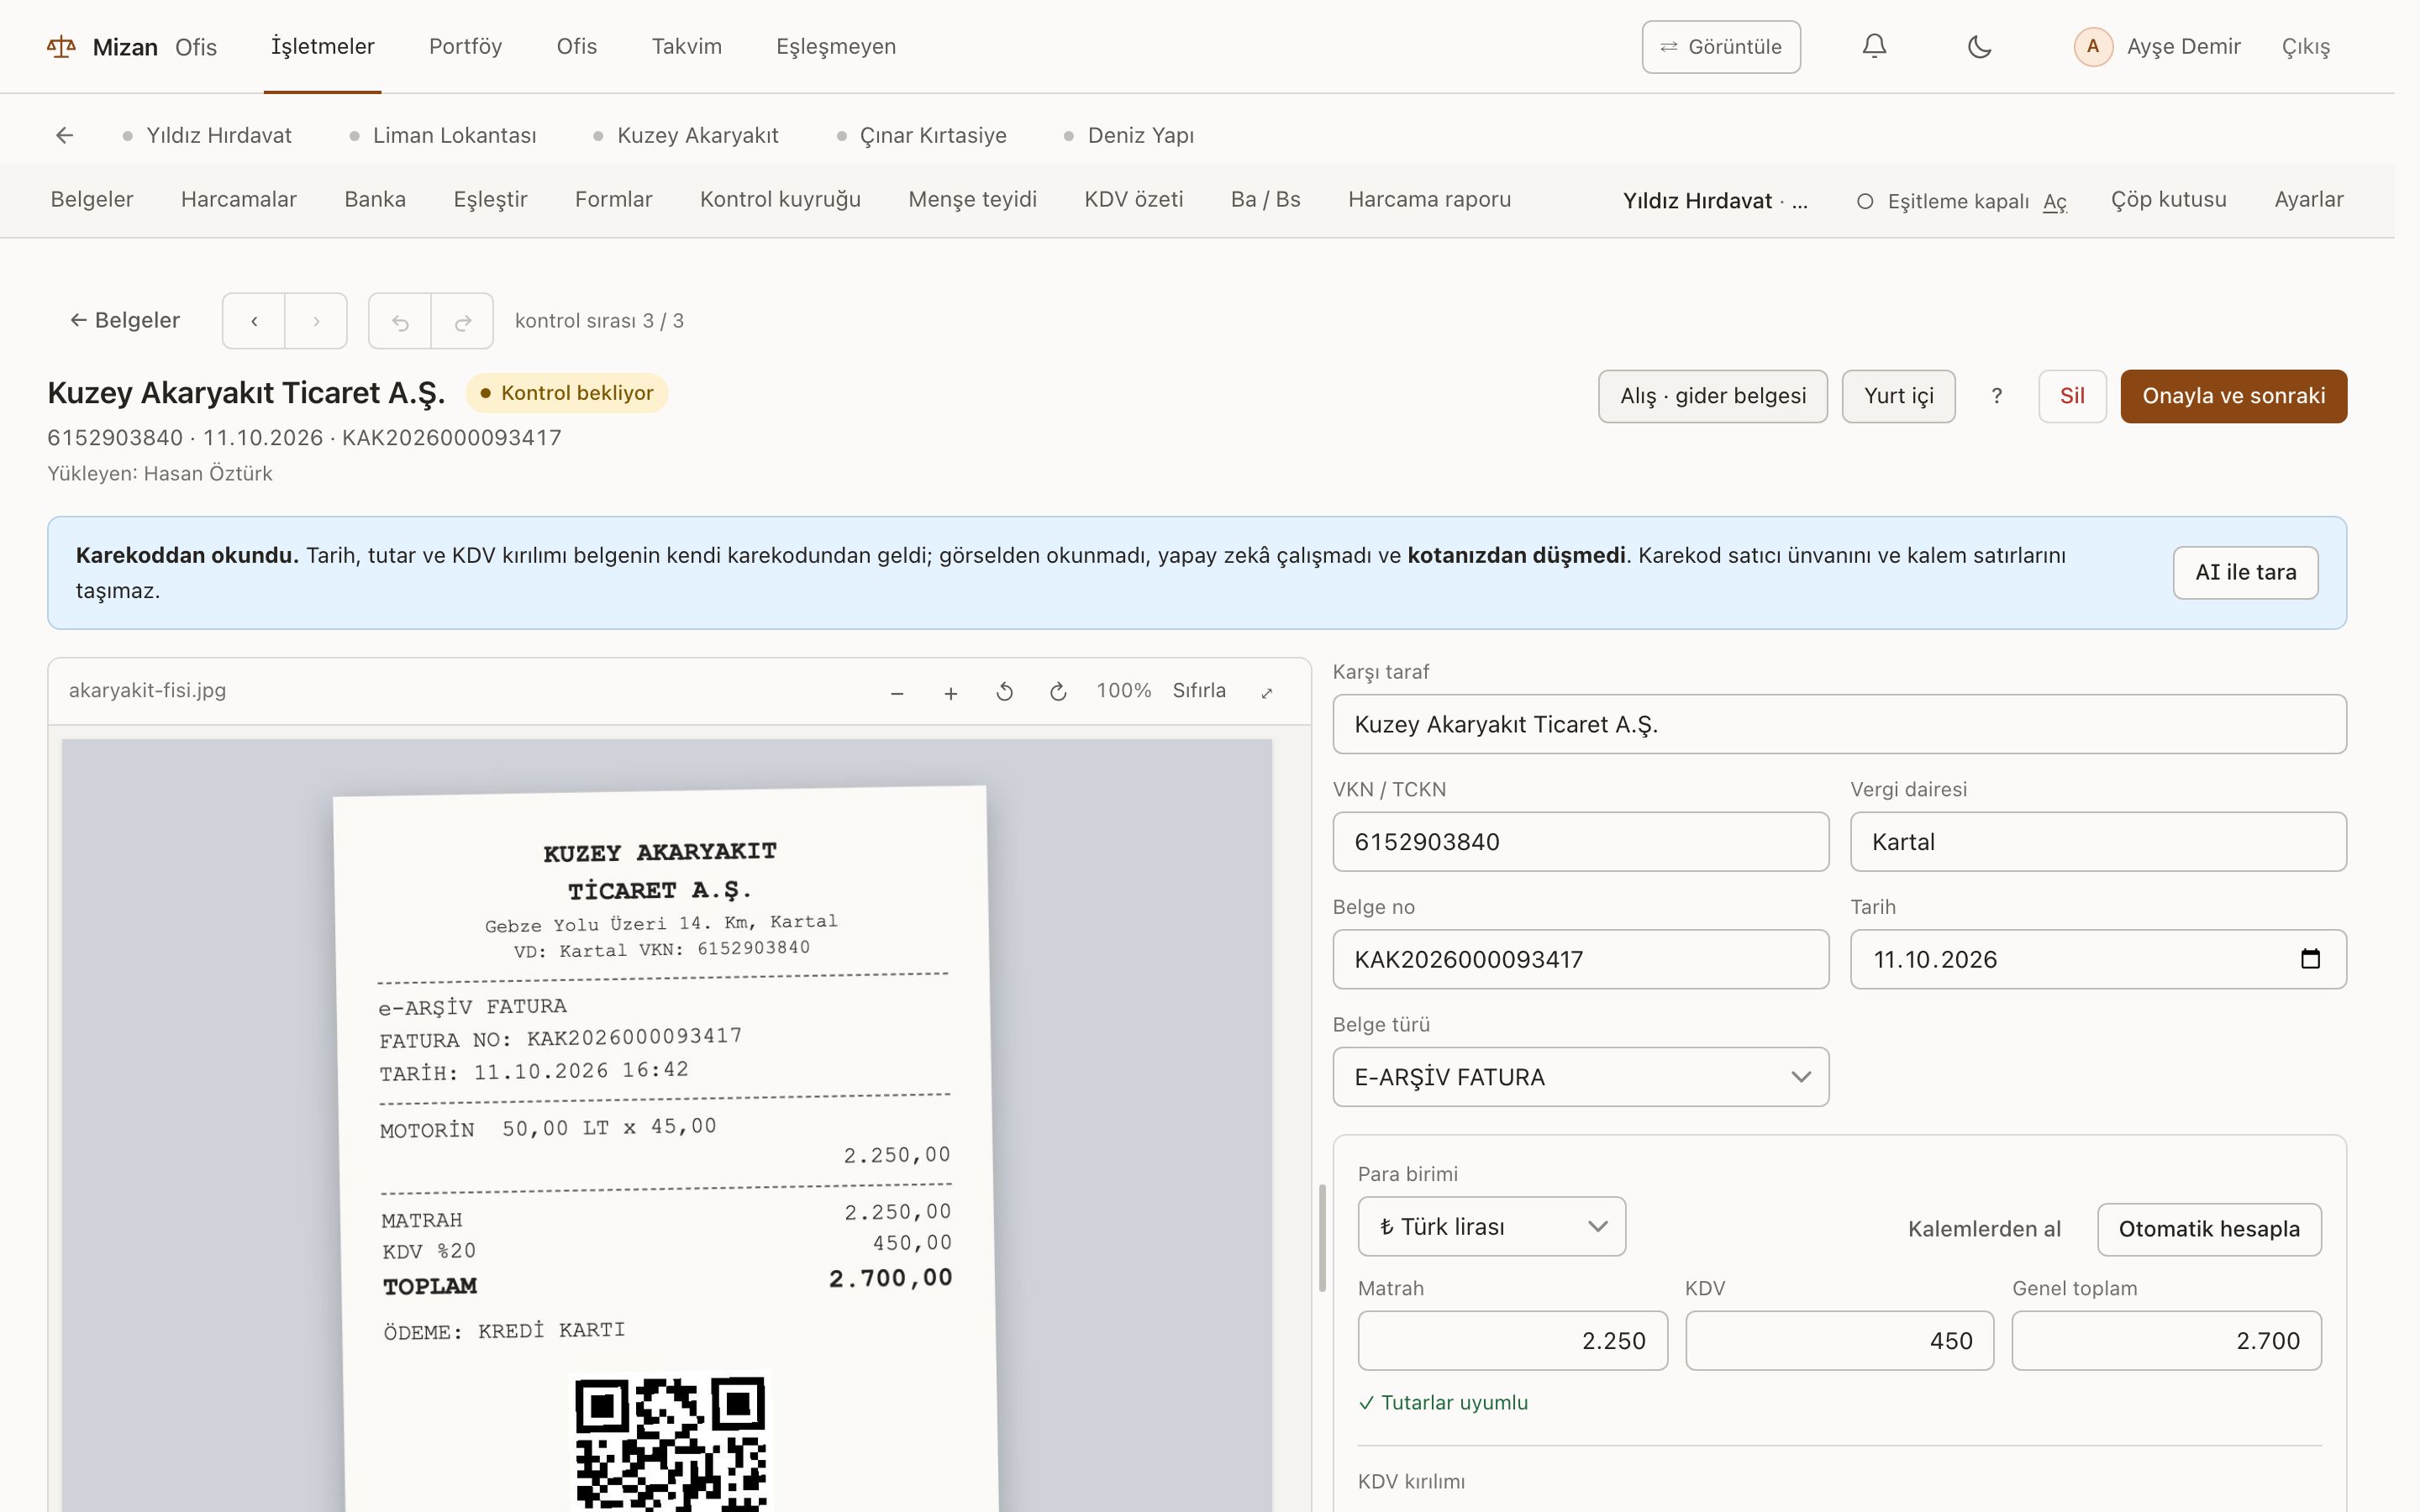Viewport: 2420px width, 1512px height.
Task: Expand receipt viewer to fullscreen
Action: click(1267, 692)
